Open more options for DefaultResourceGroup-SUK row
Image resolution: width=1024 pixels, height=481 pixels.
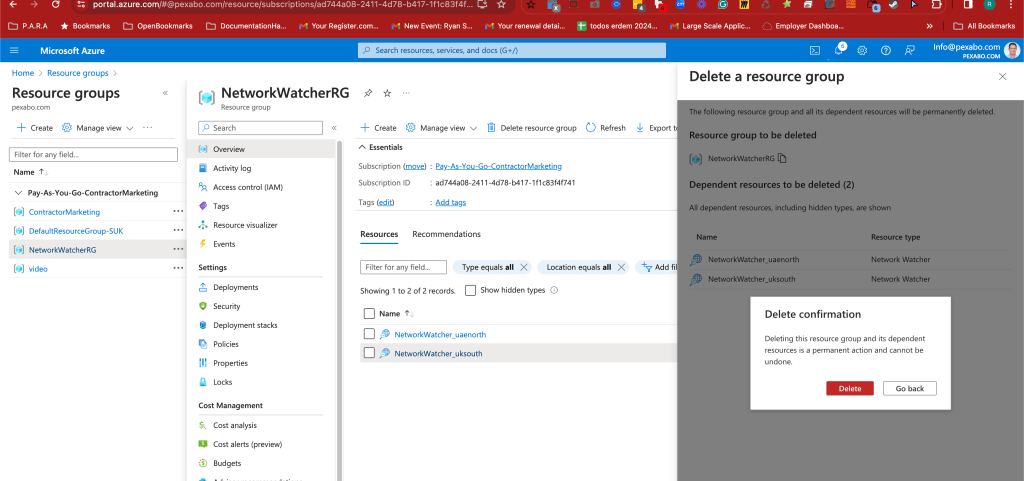178,230
